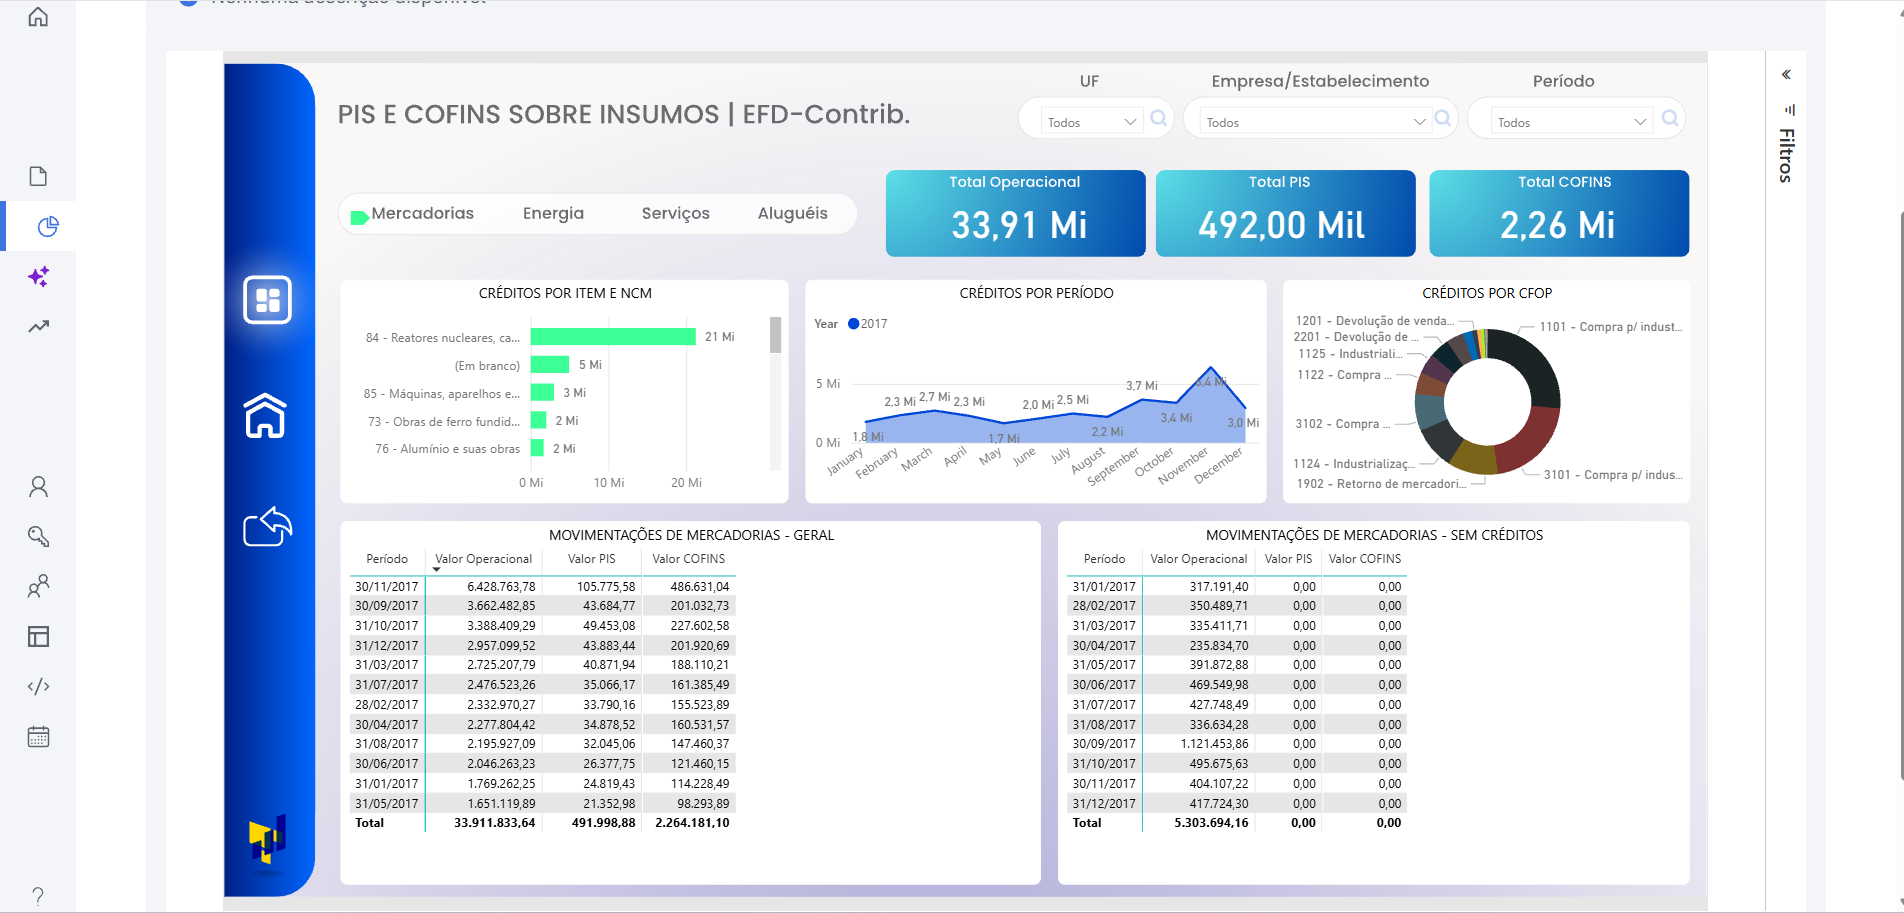Select the pie chart reports icon
This screenshot has height=913, width=1904.
coord(47,227)
